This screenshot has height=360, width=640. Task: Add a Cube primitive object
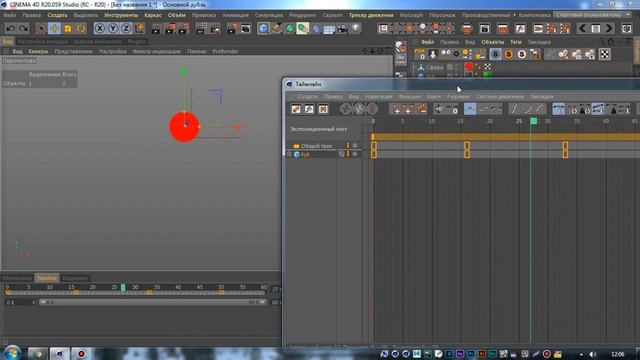point(263,28)
